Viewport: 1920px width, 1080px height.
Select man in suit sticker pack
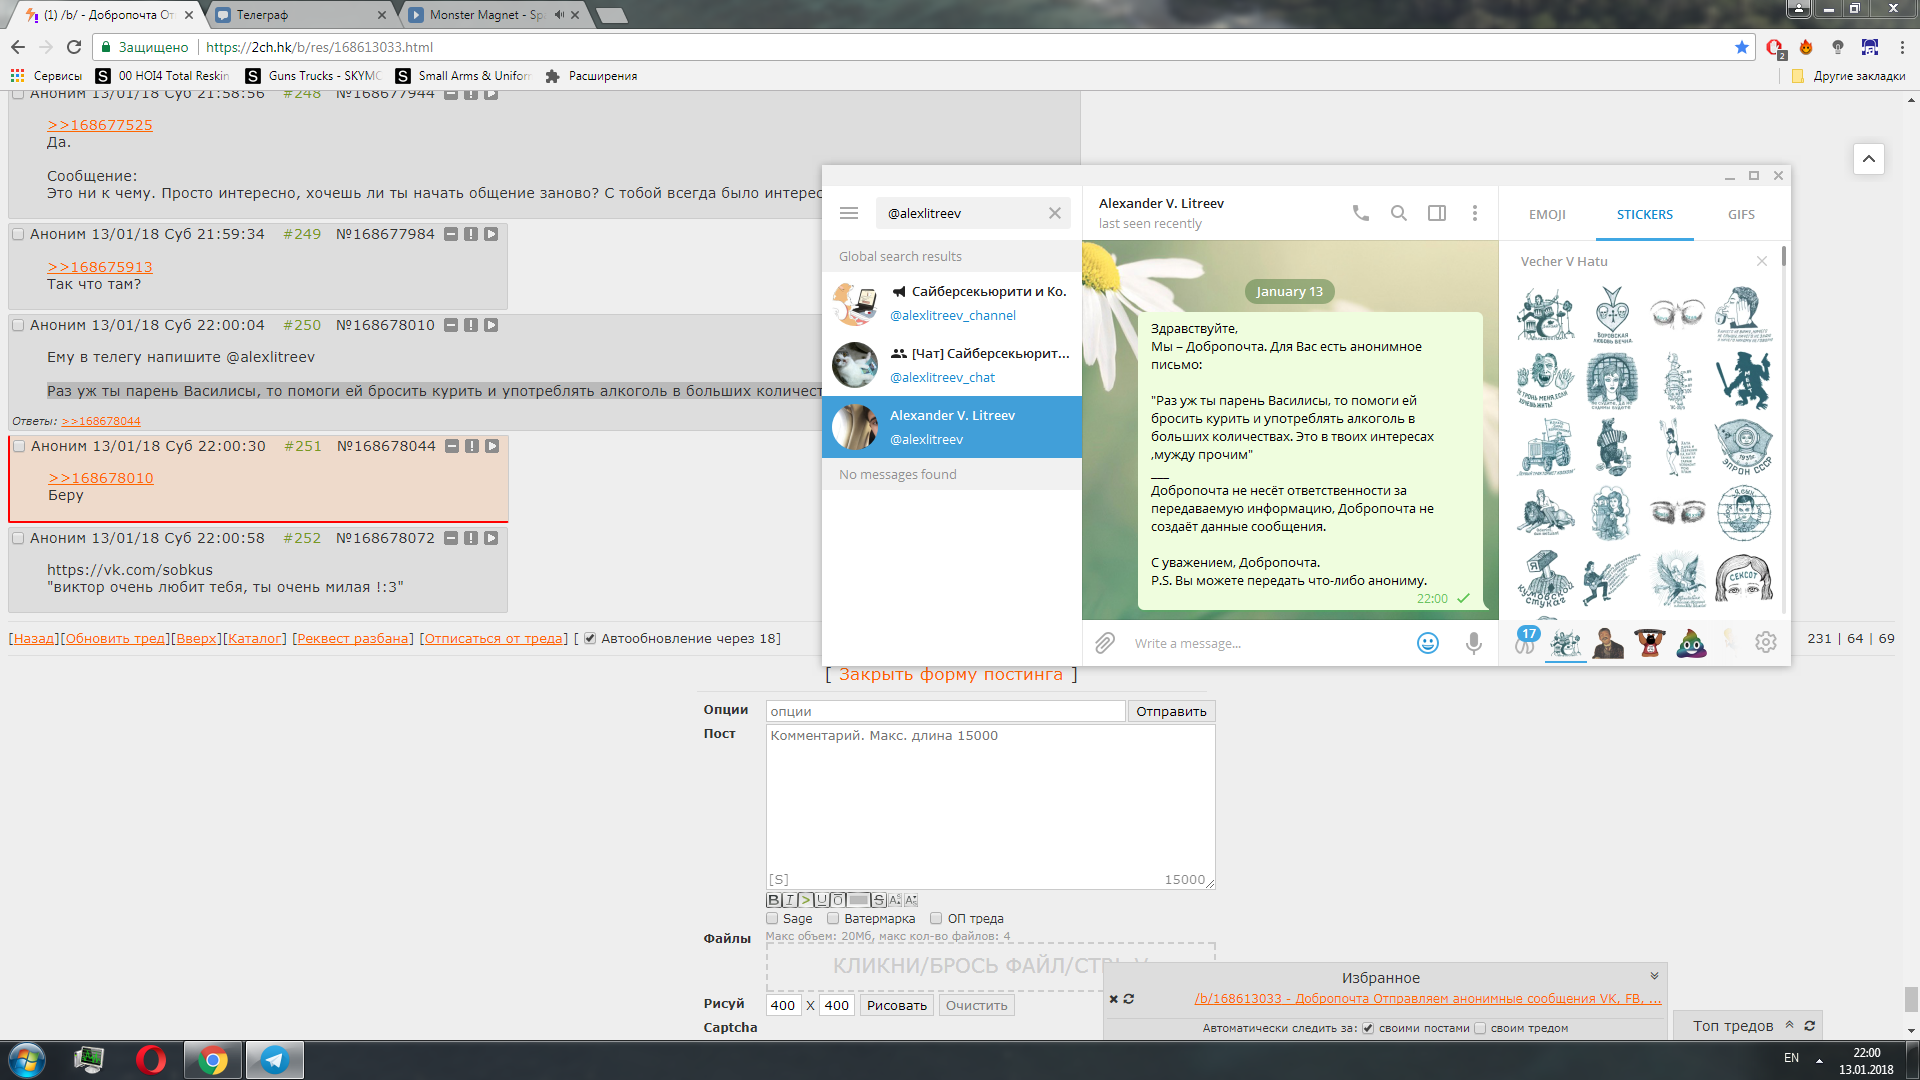pos(1608,642)
